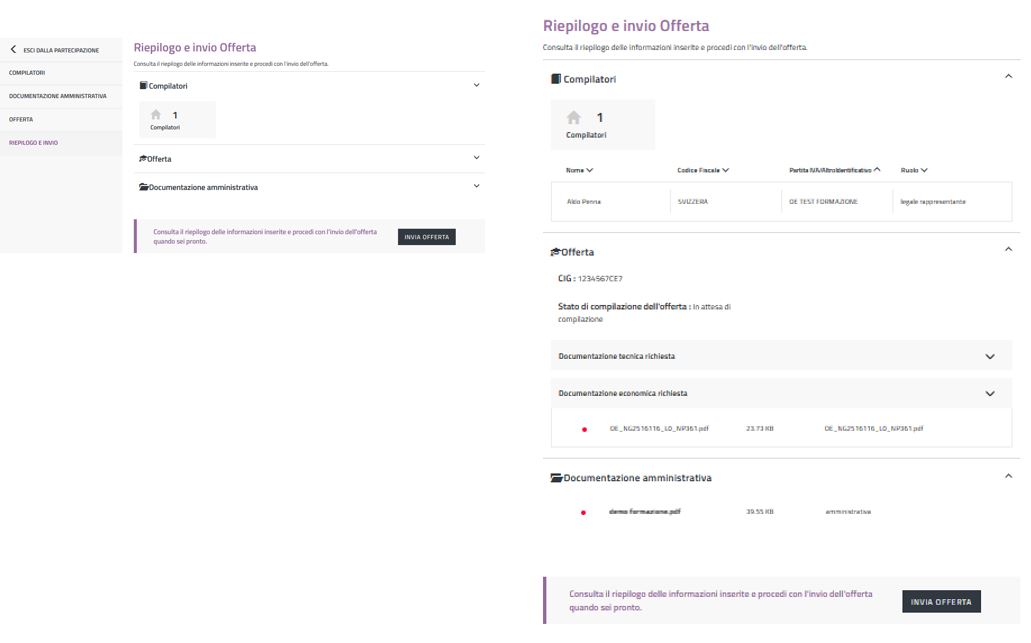Collapse the Compilatori section showing the Alex Penna table

[x=1008, y=77]
